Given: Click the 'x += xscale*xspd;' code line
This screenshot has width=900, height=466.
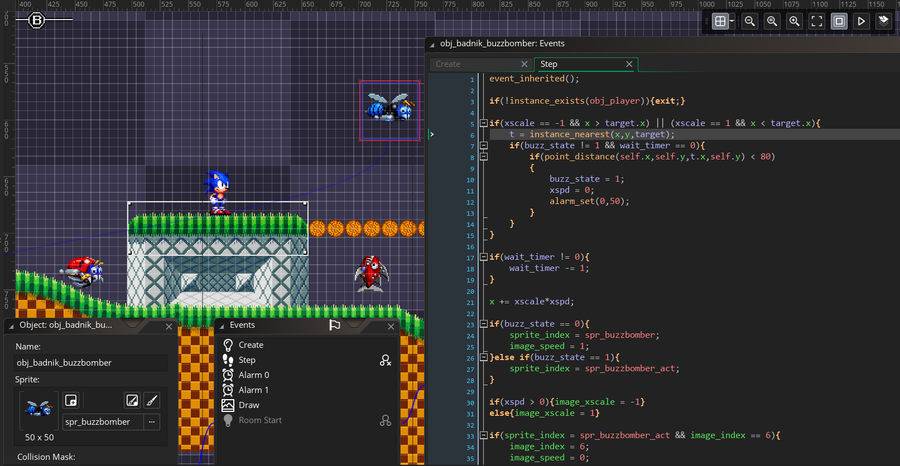Looking at the screenshot, I should [x=532, y=301].
